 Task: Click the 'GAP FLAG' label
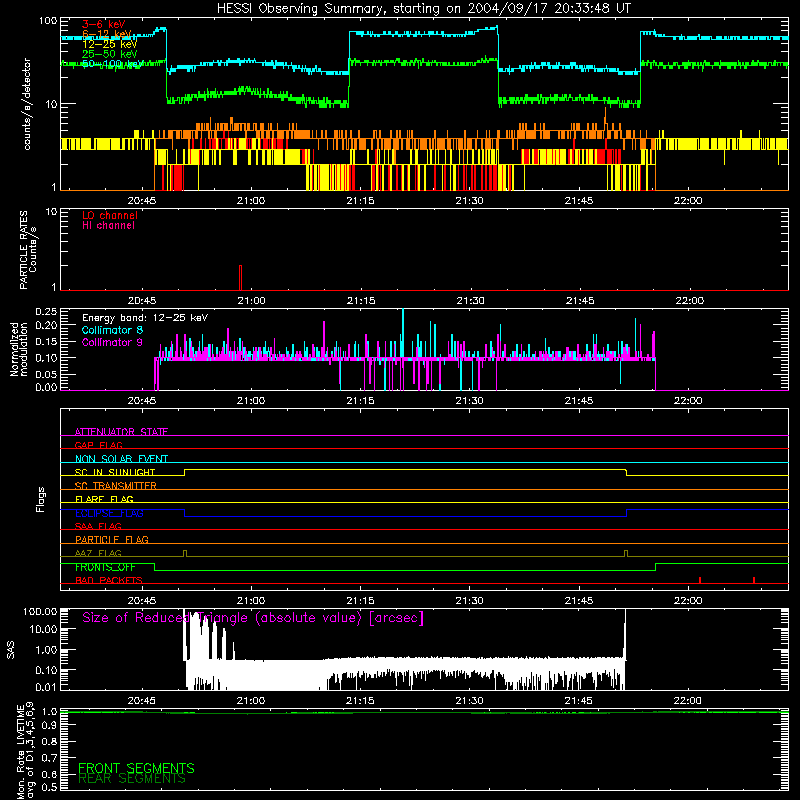[x=98, y=445]
